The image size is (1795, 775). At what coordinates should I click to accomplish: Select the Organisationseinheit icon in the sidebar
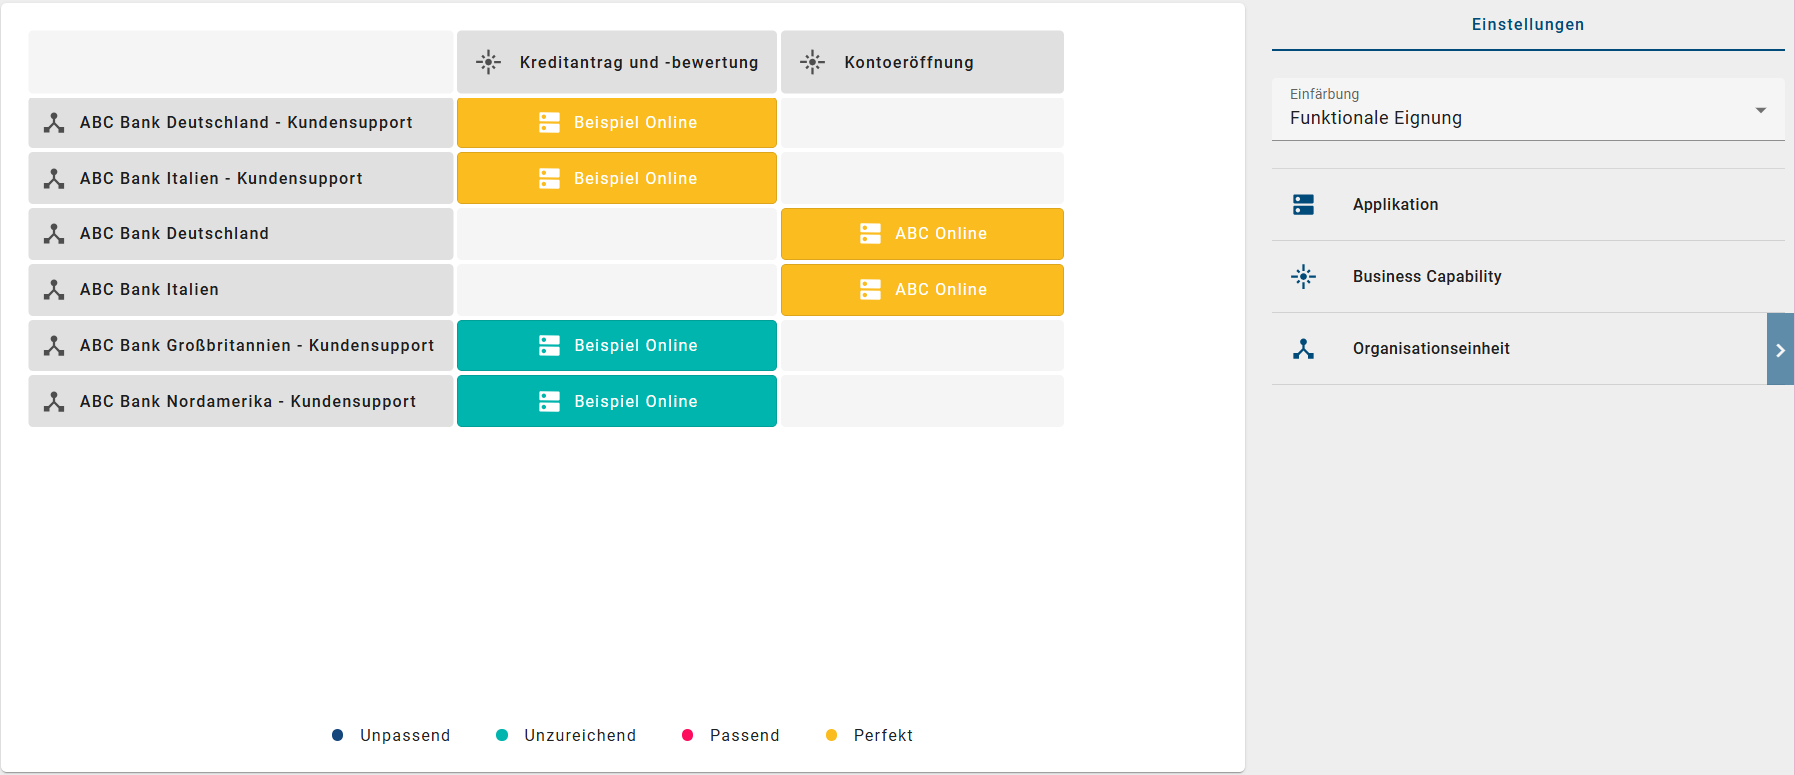click(1304, 348)
